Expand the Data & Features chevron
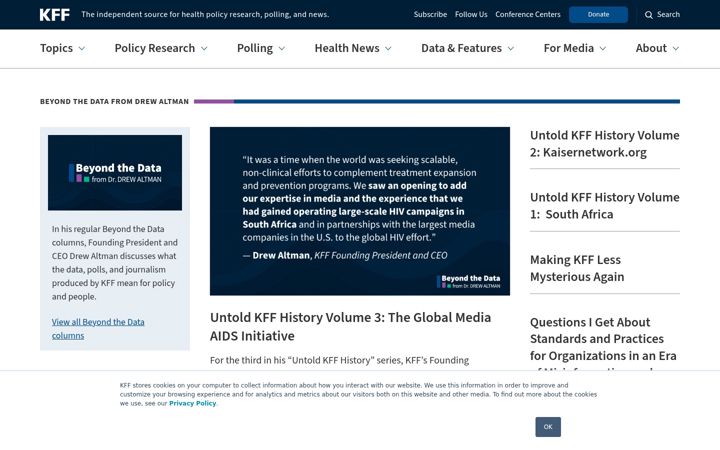The width and height of the screenshot is (720, 450). tap(510, 48)
